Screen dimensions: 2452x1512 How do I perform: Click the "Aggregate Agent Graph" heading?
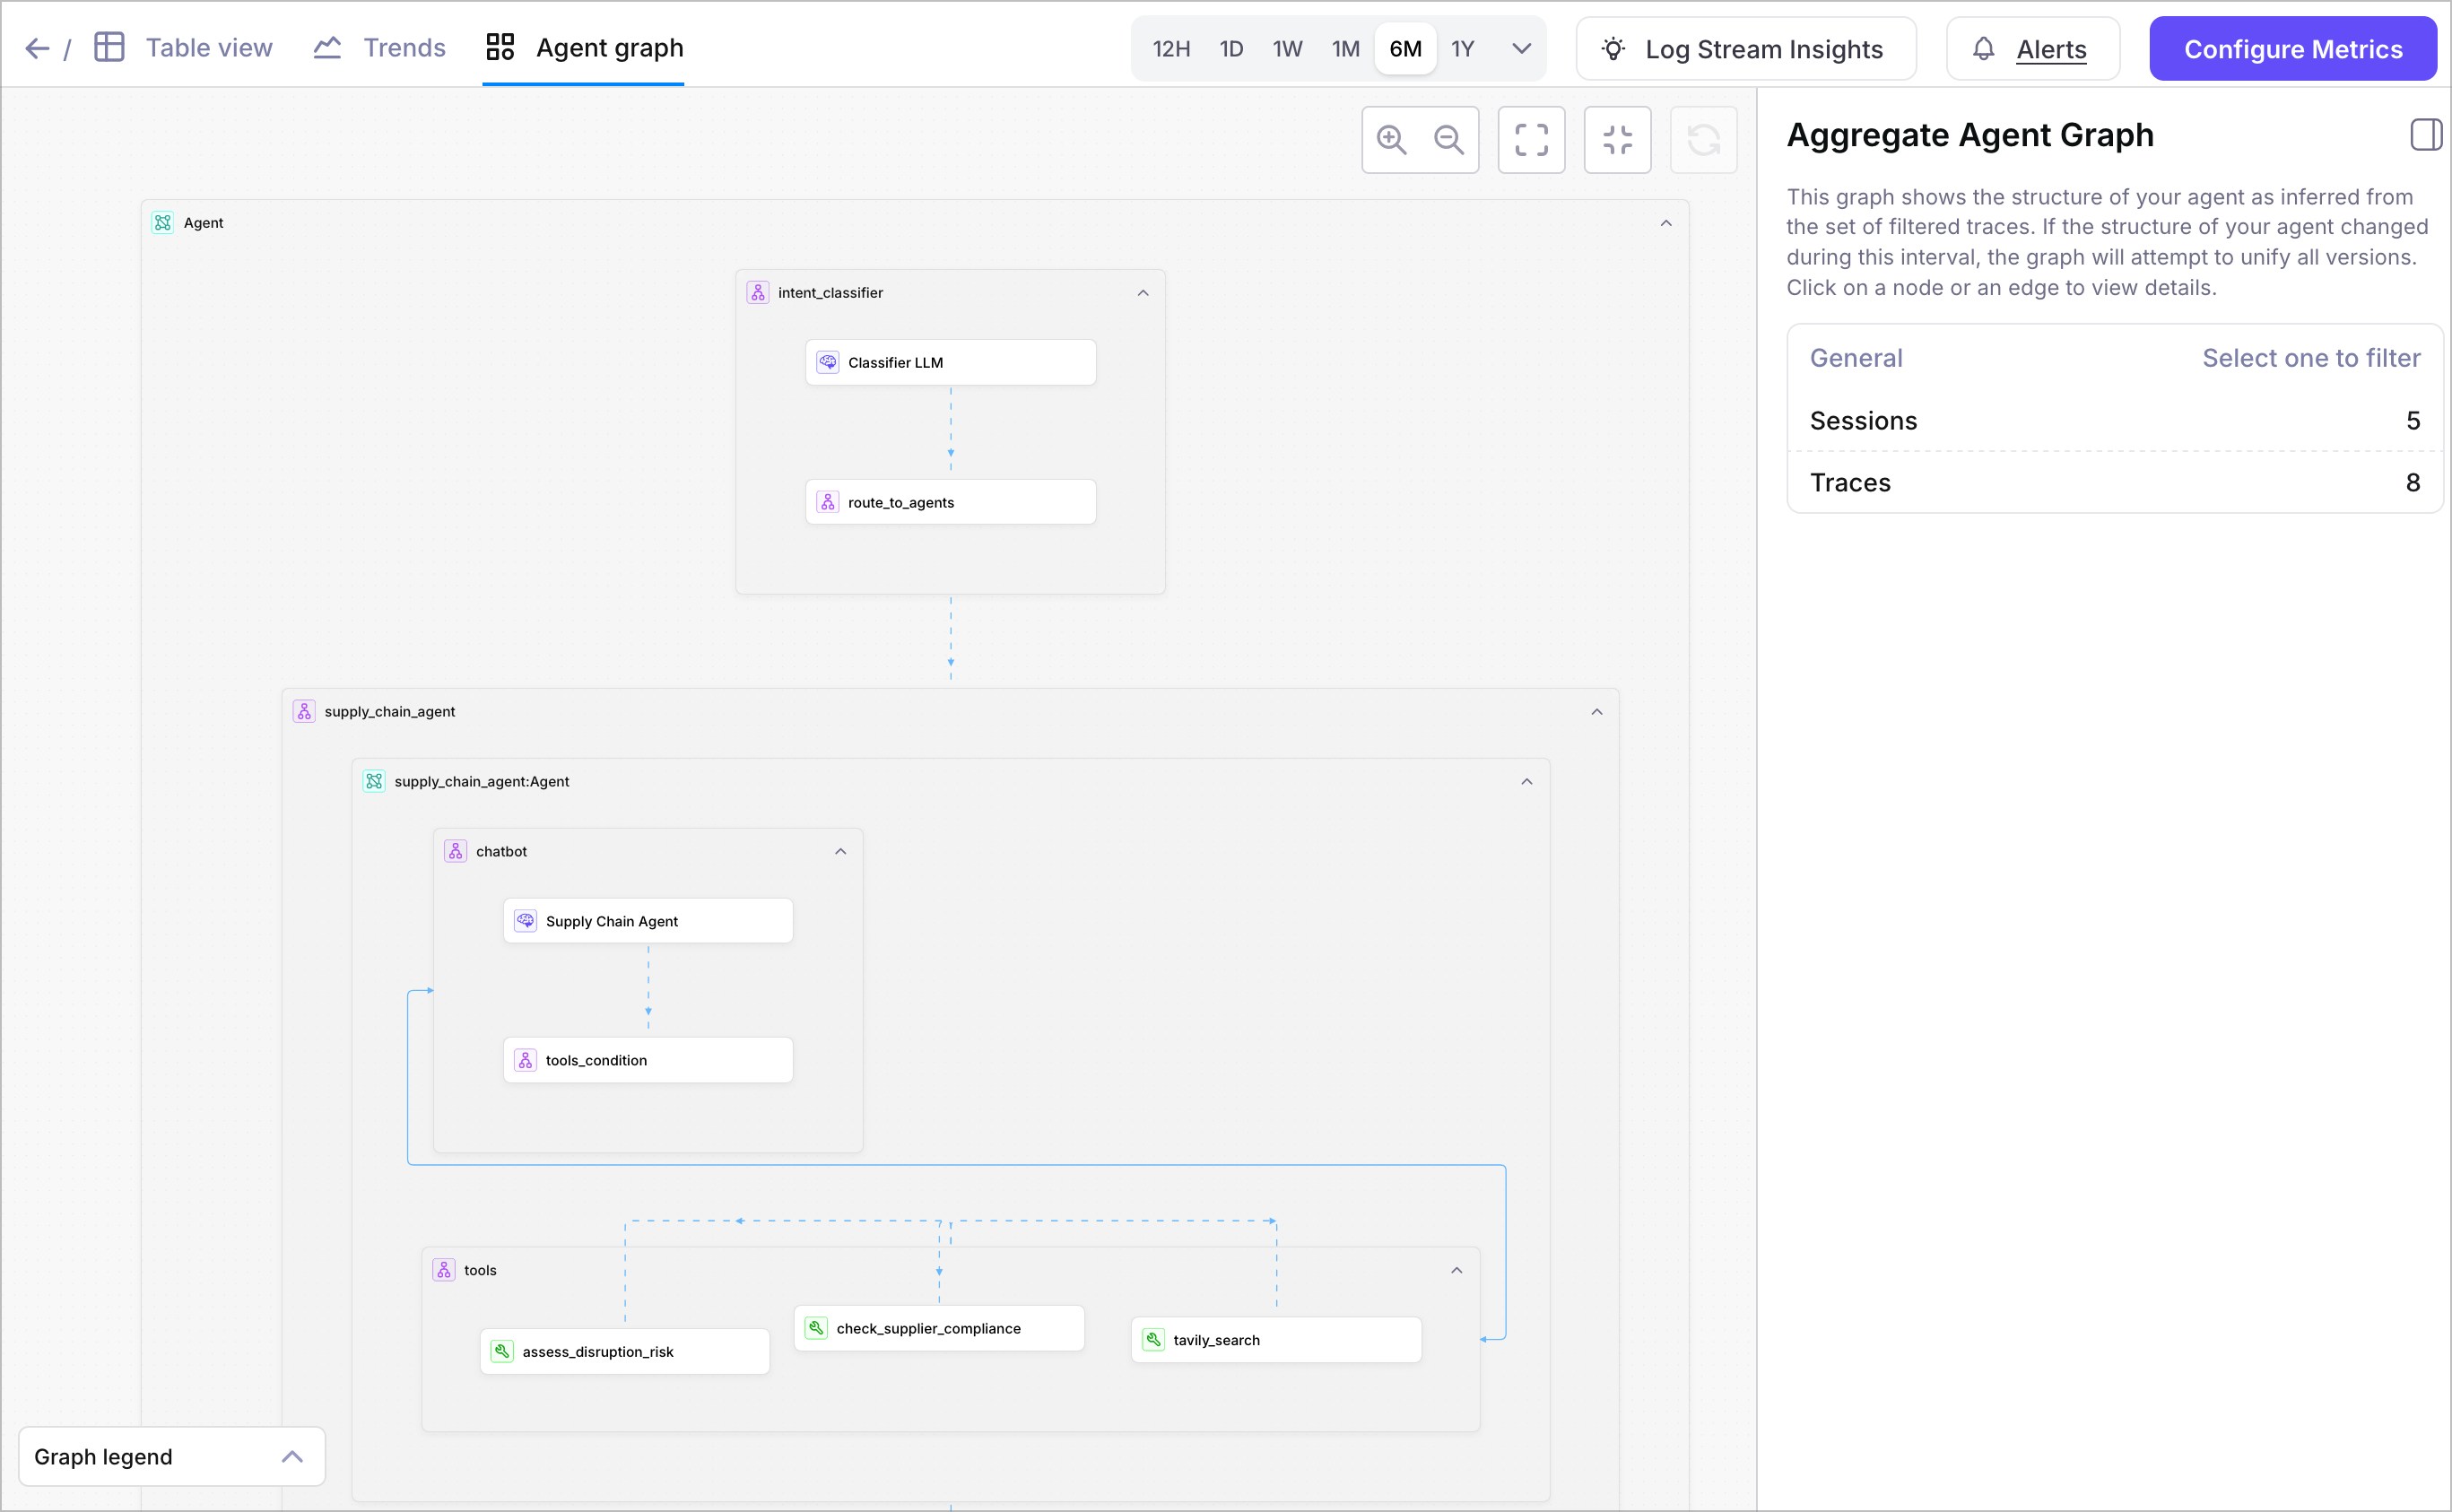click(x=1970, y=135)
